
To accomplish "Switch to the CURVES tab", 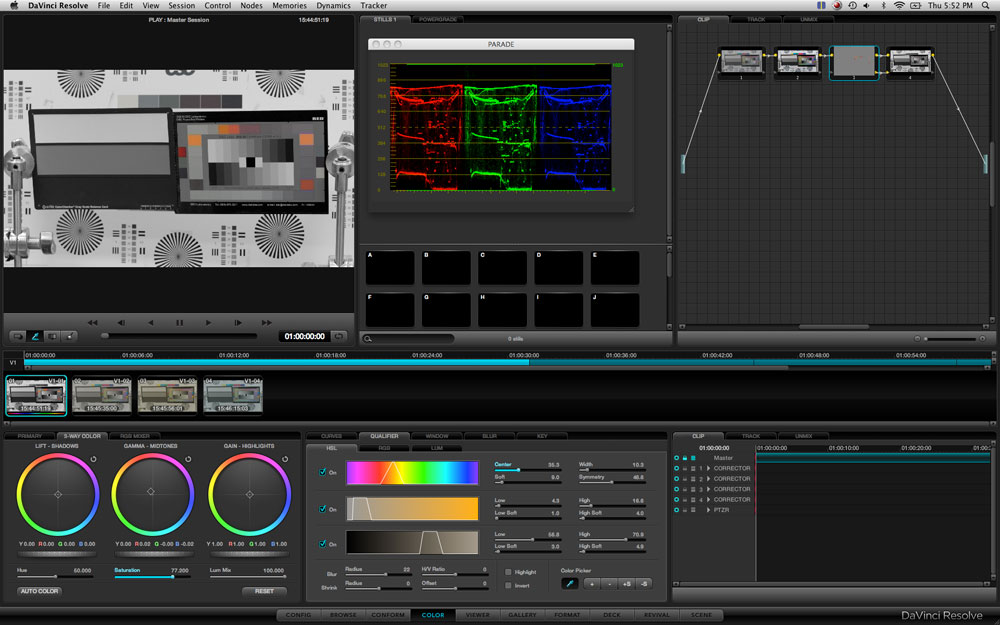I will [x=332, y=436].
